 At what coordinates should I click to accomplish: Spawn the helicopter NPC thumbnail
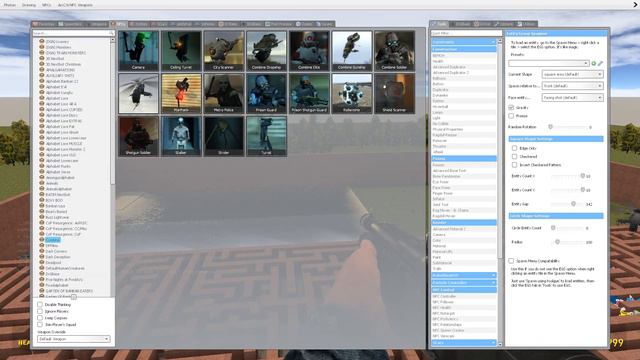click(x=138, y=93)
